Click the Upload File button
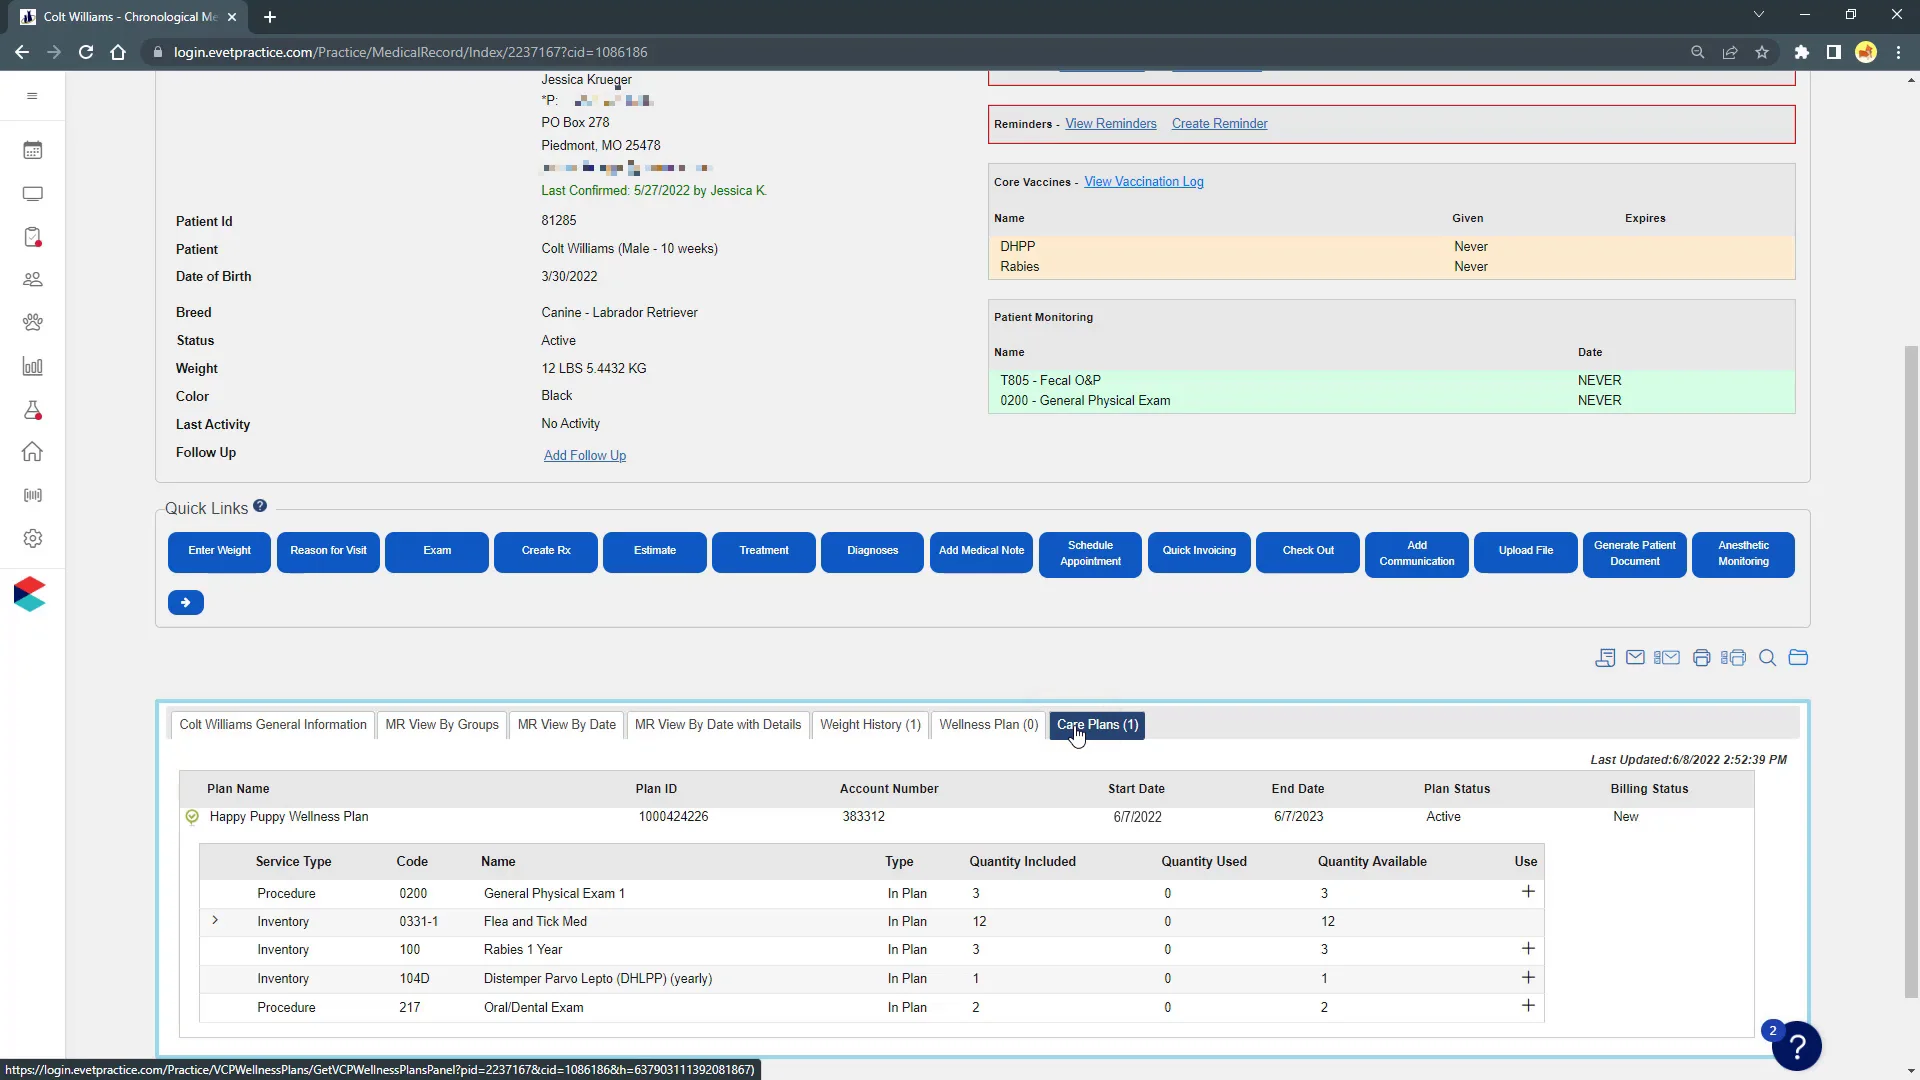Viewport: 1920px width, 1080px height. click(1526, 552)
